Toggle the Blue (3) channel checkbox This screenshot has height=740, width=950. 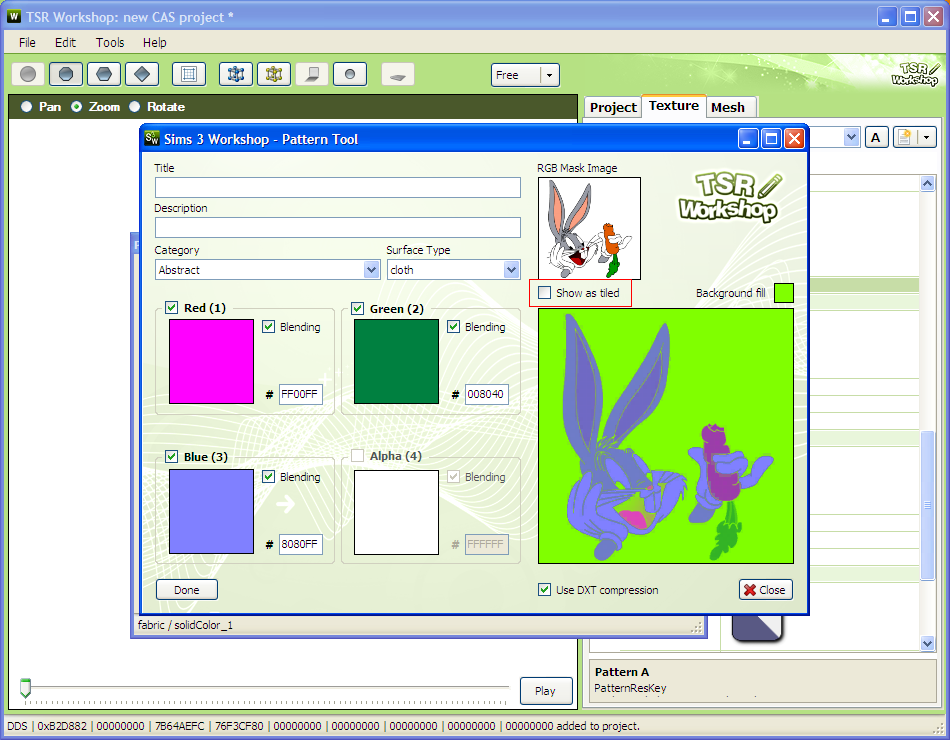pos(171,456)
